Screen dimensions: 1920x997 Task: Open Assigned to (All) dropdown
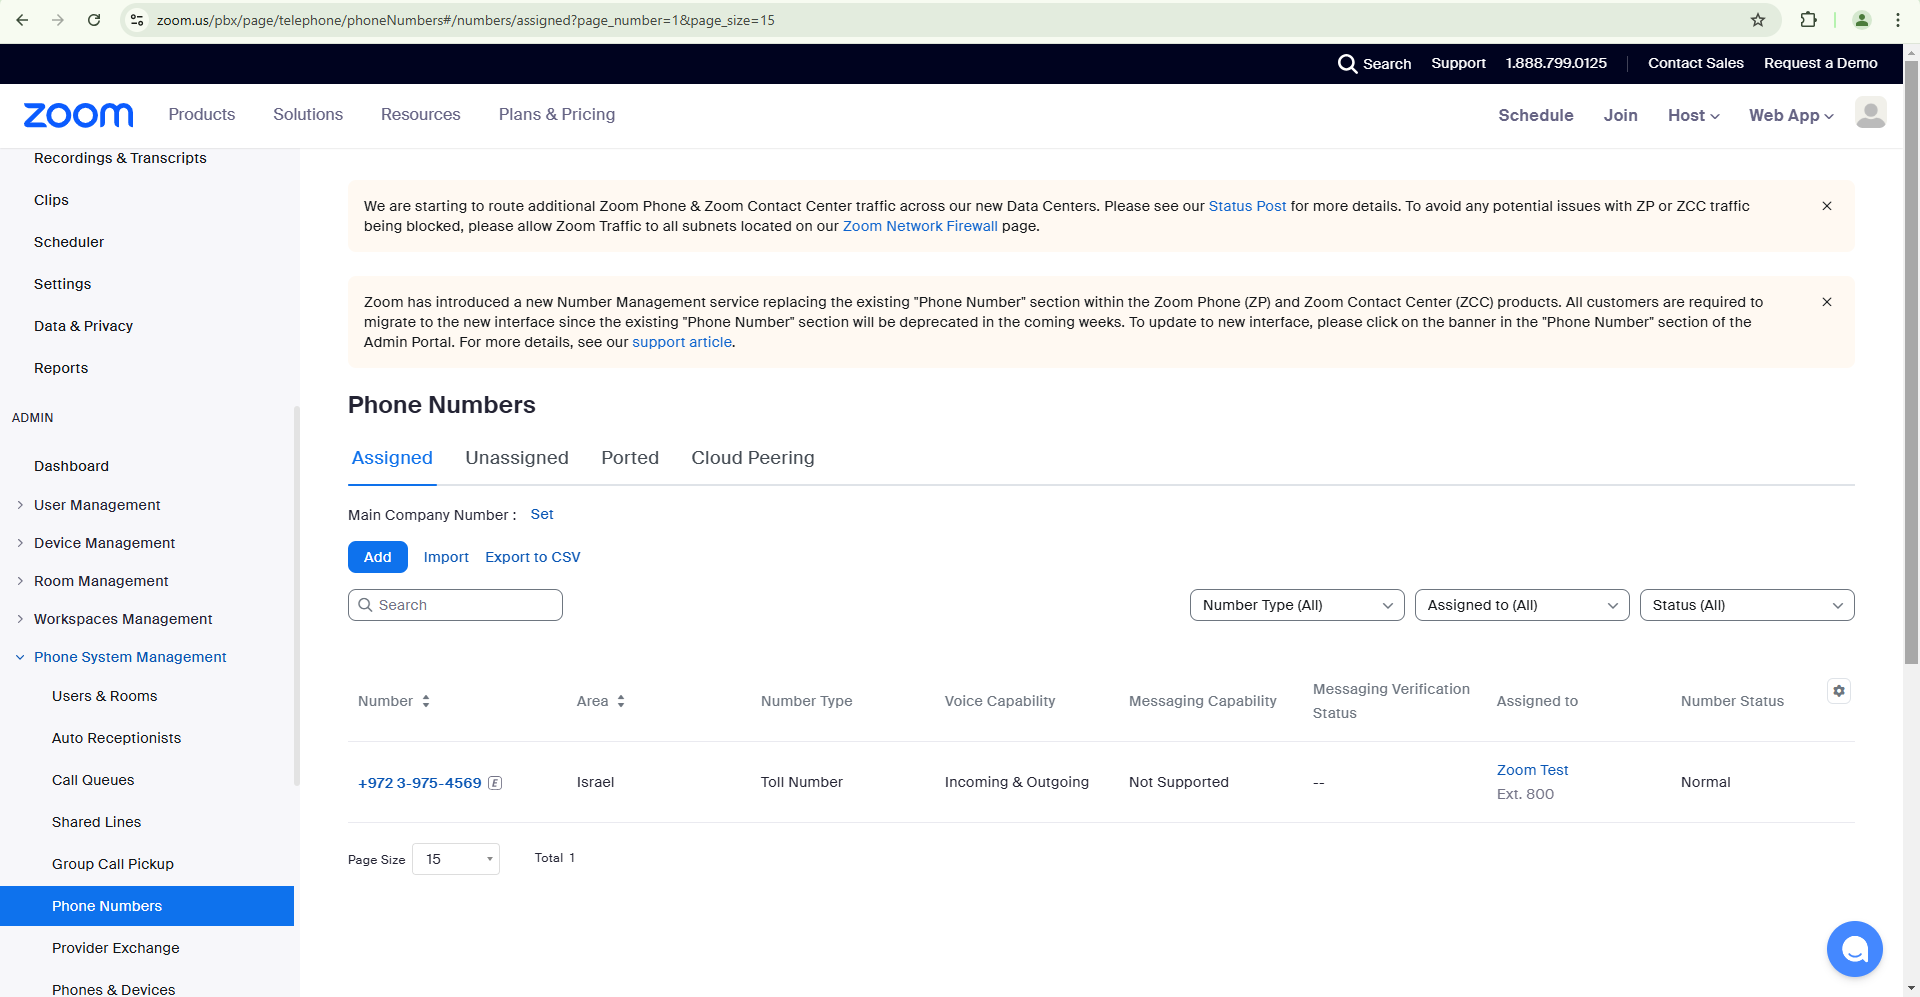point(1522,605)
